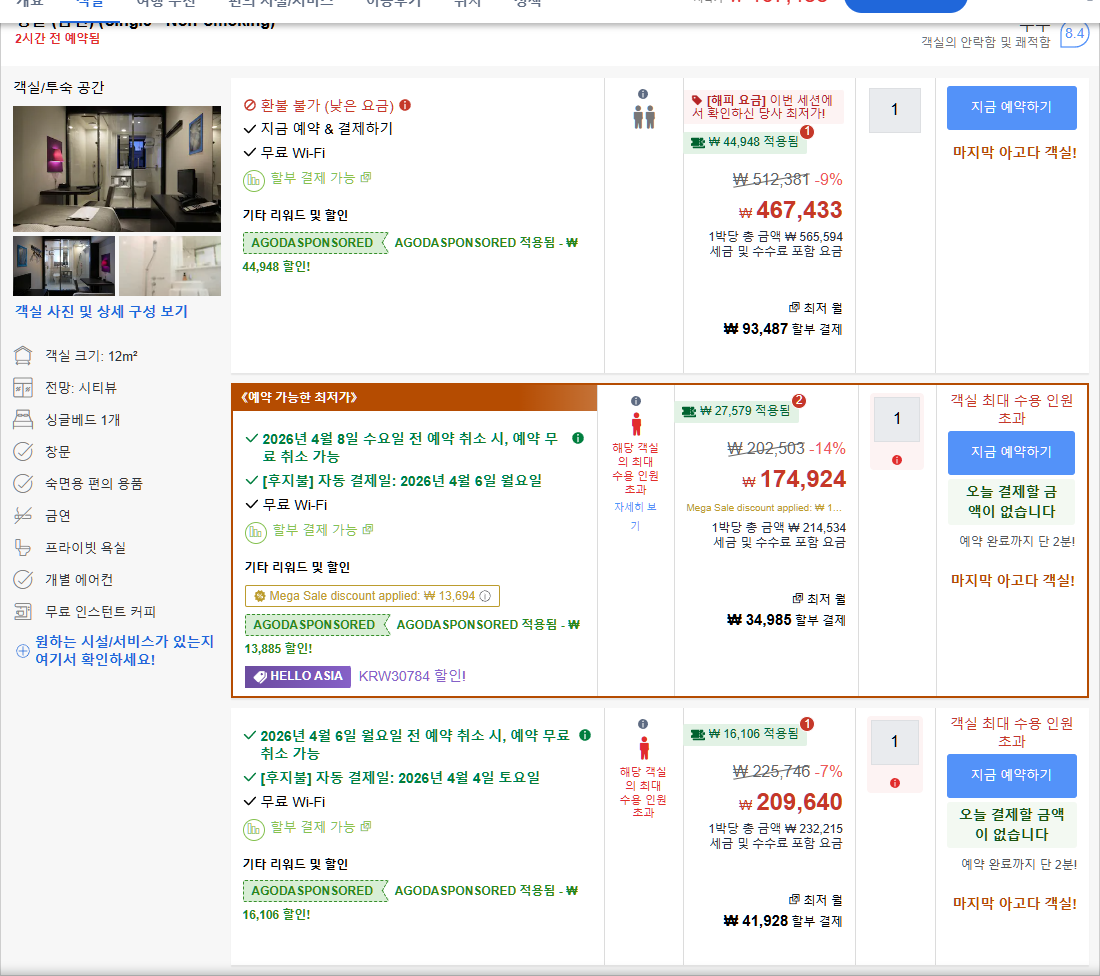Book the ₩467,433 non-refundable room now

1011,107
